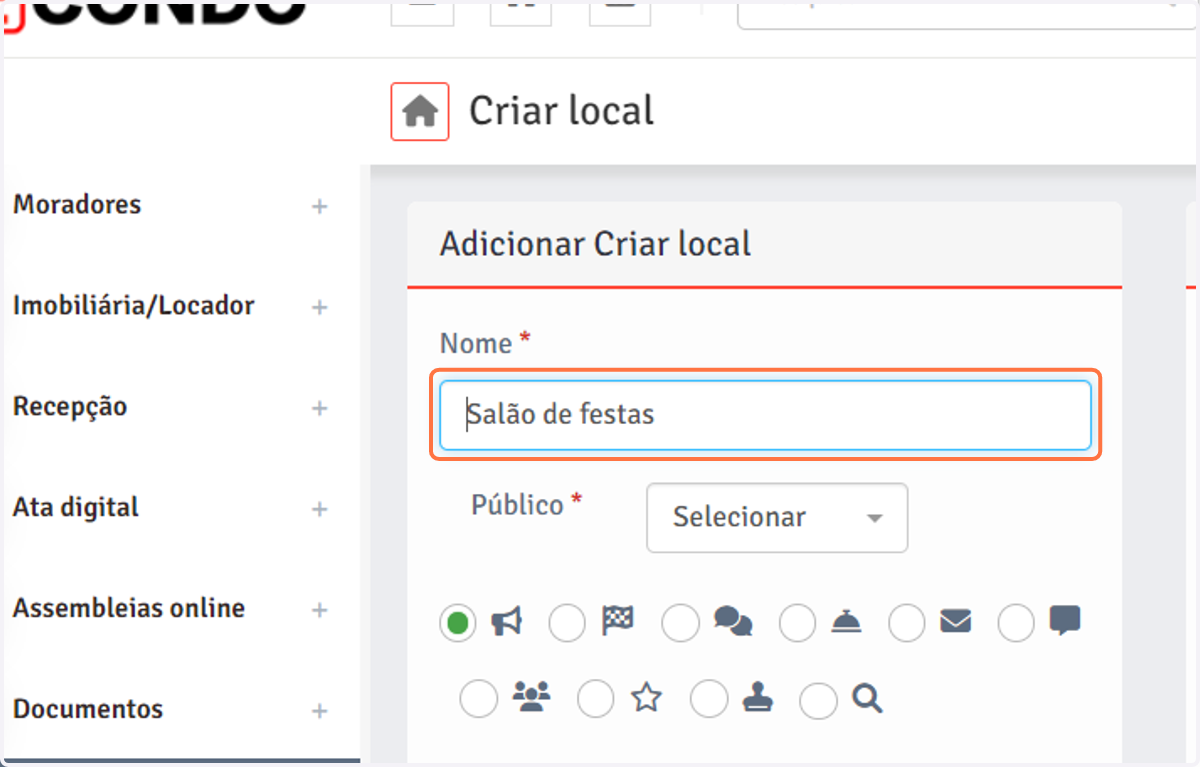This screenshot has height=767, width=1200.
Task: Open the Moradores sidebar menu
Action: [77, 205]
